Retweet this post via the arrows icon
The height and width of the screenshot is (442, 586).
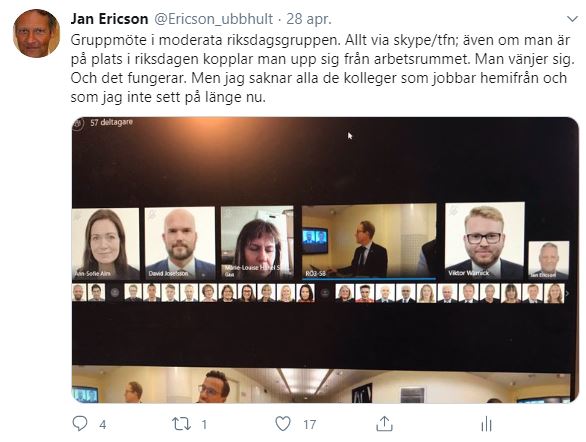pyautogui.click(x=181, y=424)
